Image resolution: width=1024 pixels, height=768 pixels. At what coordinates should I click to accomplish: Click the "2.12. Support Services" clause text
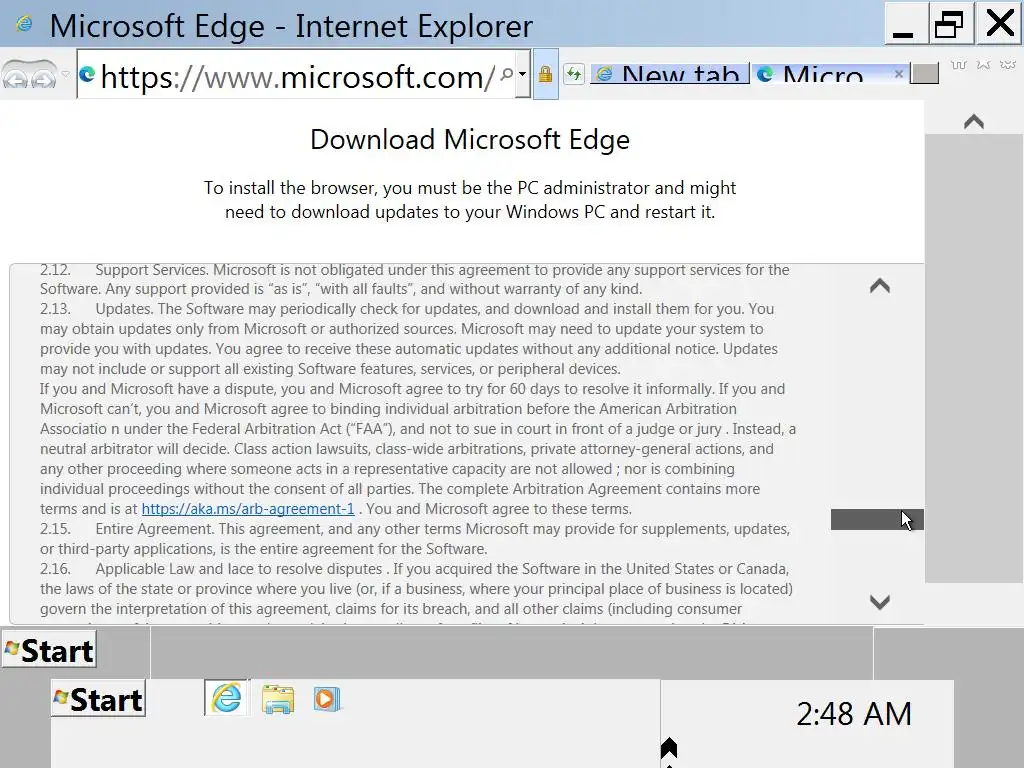coord(415,280)
